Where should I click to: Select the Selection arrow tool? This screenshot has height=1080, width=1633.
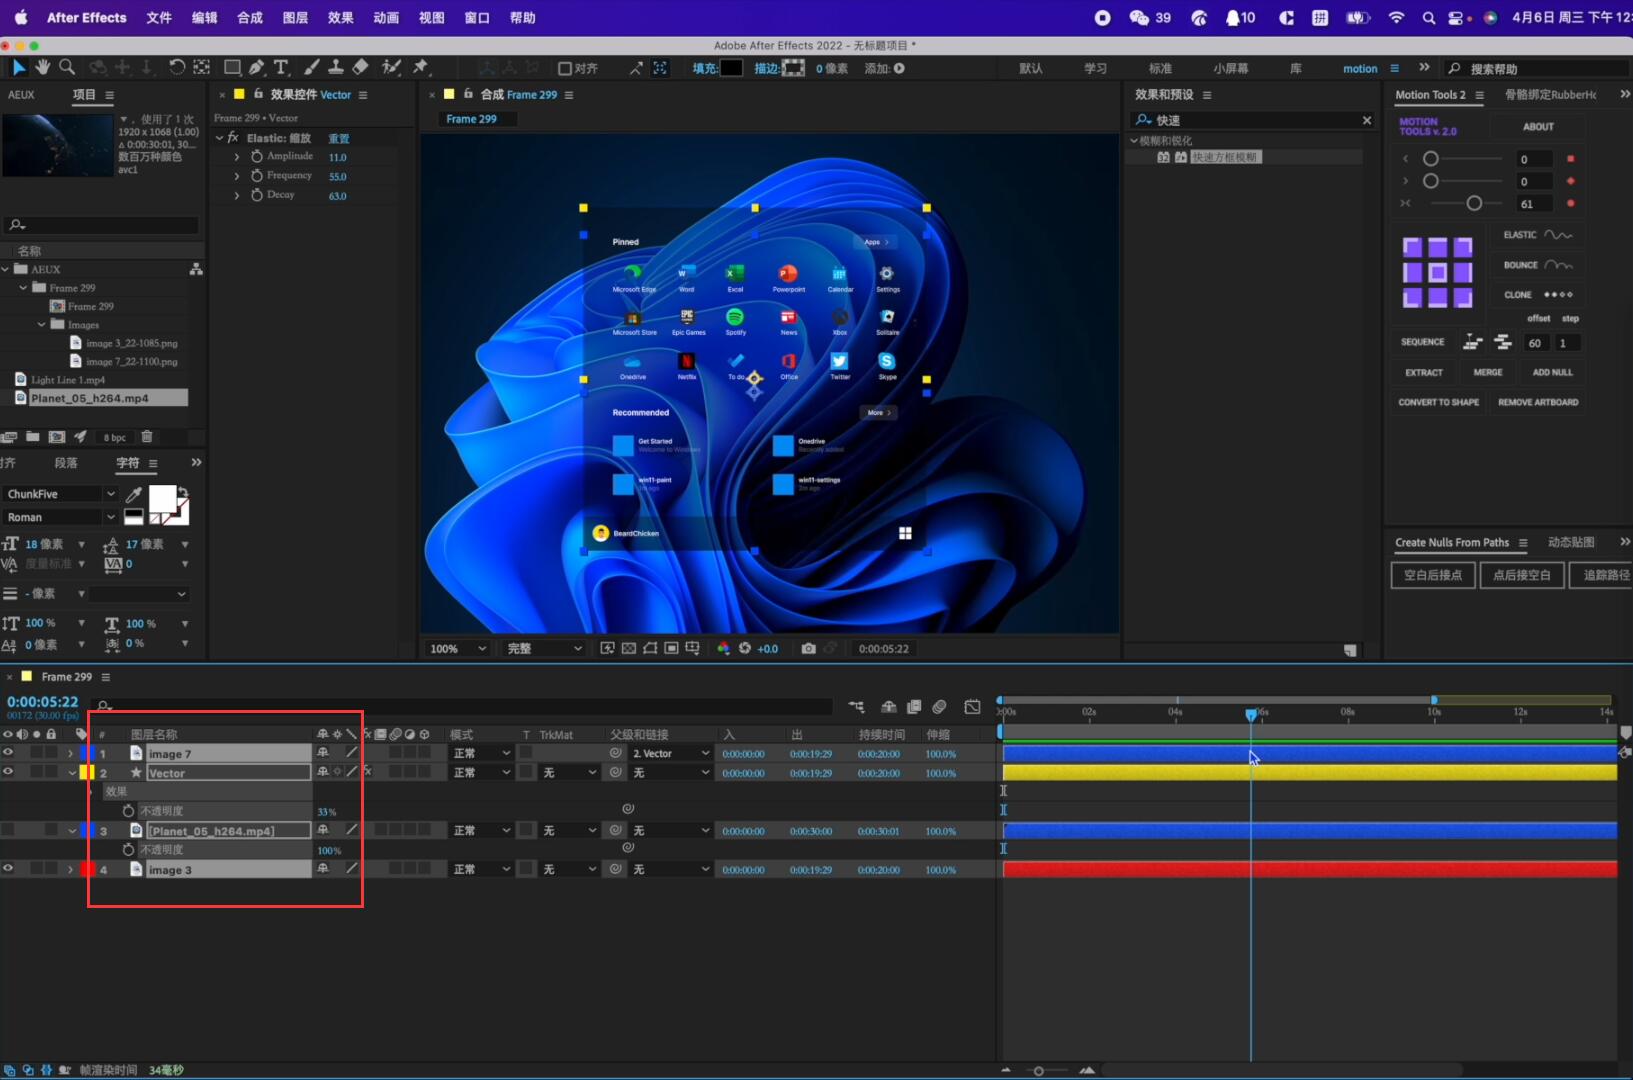coord(18,67)
